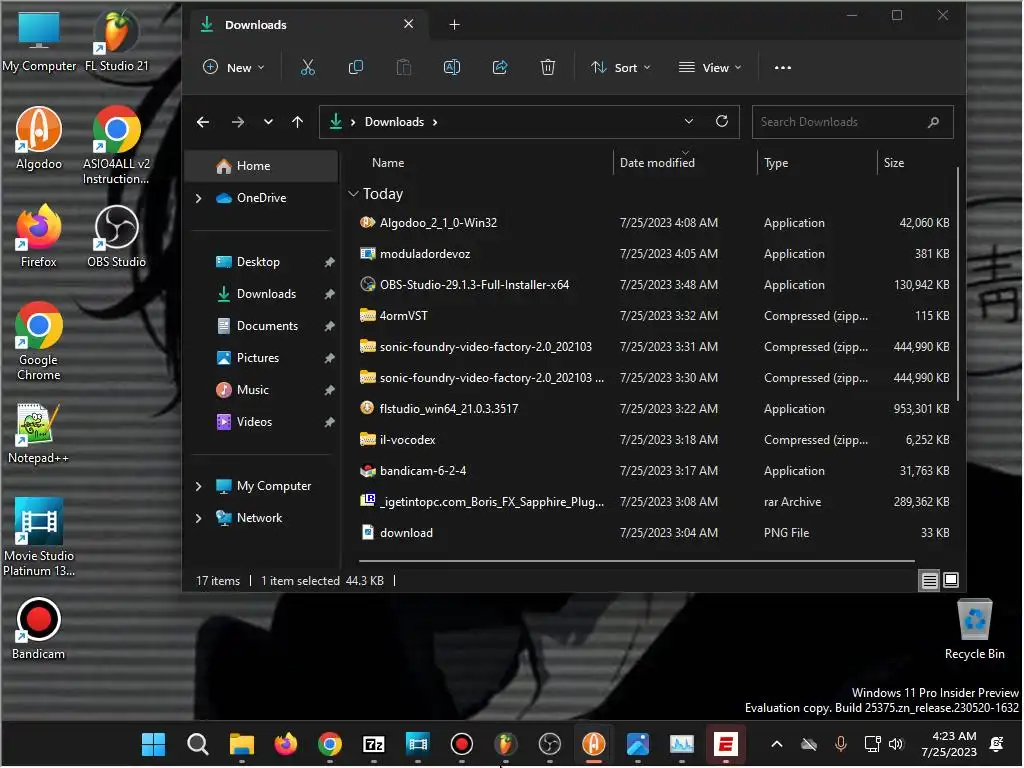The height and width of the screenshot is (768, 1024).
Task: Open Bandicam desktop shortcut
Action: coord(39,629)
